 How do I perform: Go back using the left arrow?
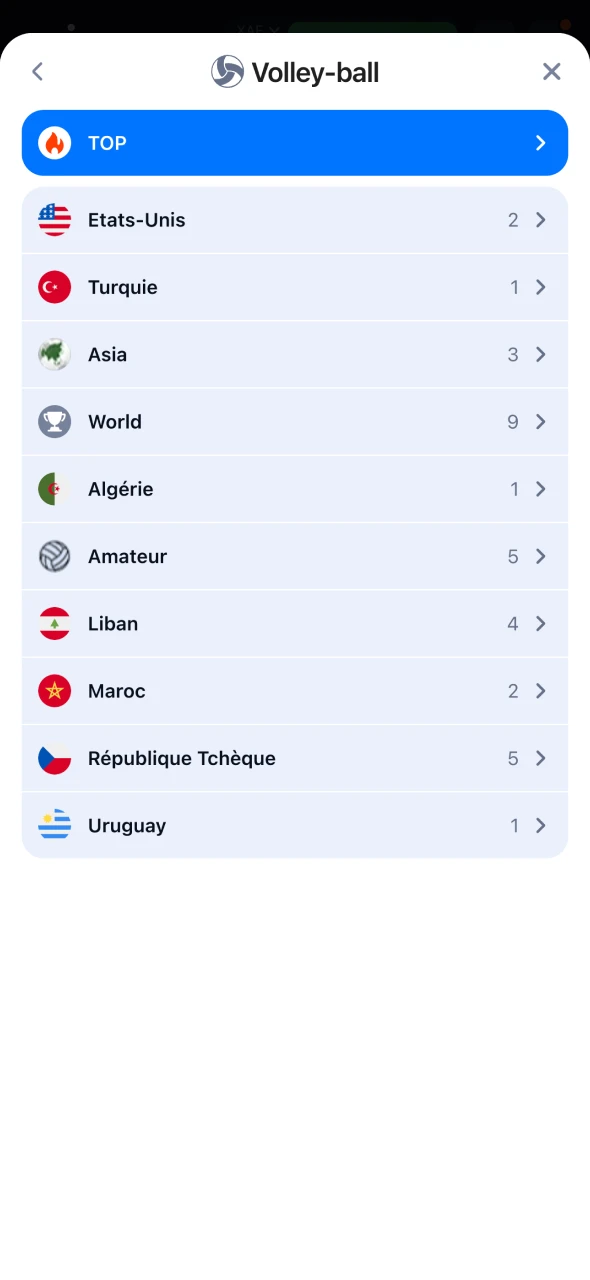coord(37,72)
